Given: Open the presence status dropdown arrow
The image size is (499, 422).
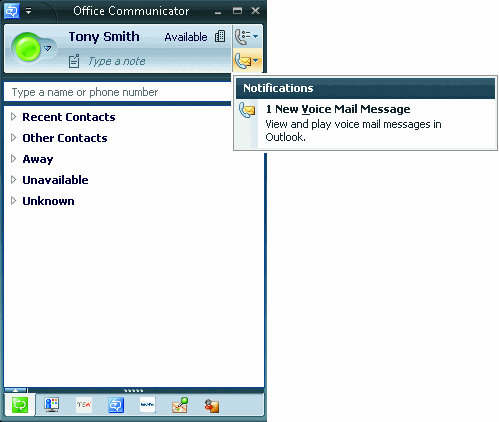Looking at the screenshot, I should pyautogui.click(x=48, y=49).
